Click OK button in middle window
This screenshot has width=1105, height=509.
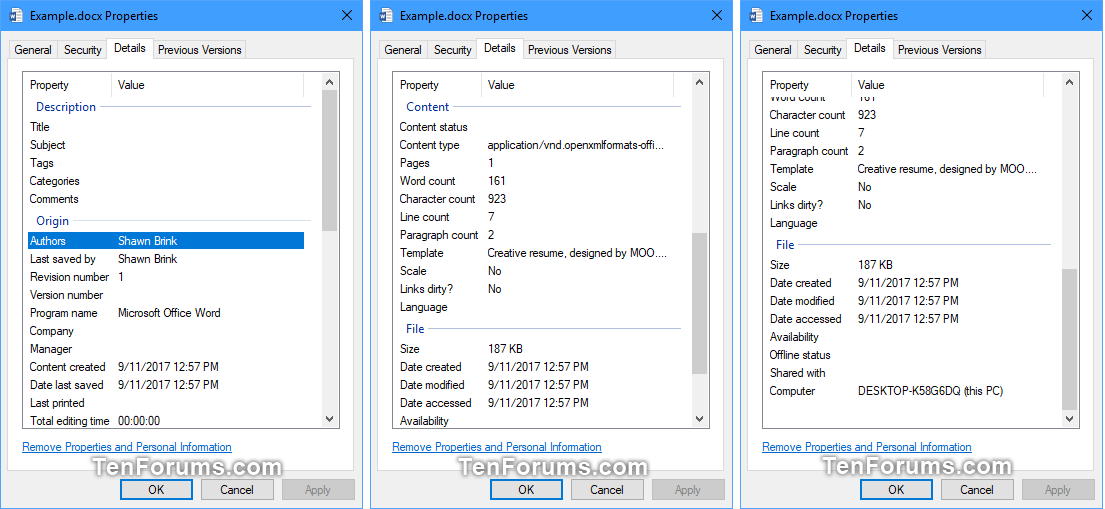(x=526, y=489)
